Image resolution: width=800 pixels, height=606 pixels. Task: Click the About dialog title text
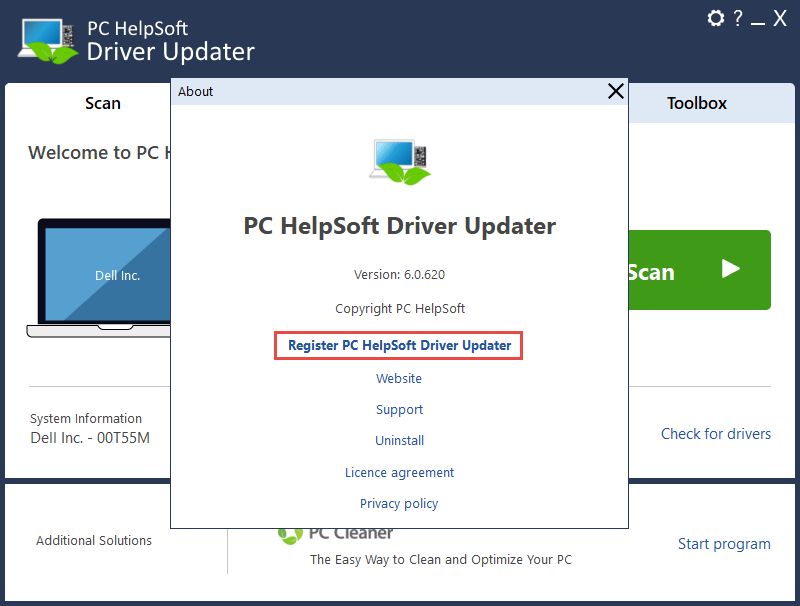pyautogui.click(x=195, y=92)
